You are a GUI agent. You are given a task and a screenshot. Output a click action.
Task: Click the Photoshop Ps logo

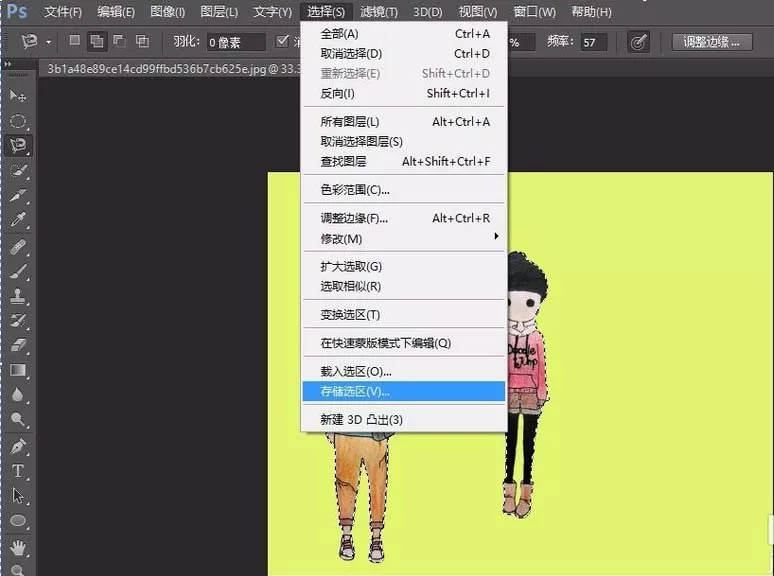17,11
